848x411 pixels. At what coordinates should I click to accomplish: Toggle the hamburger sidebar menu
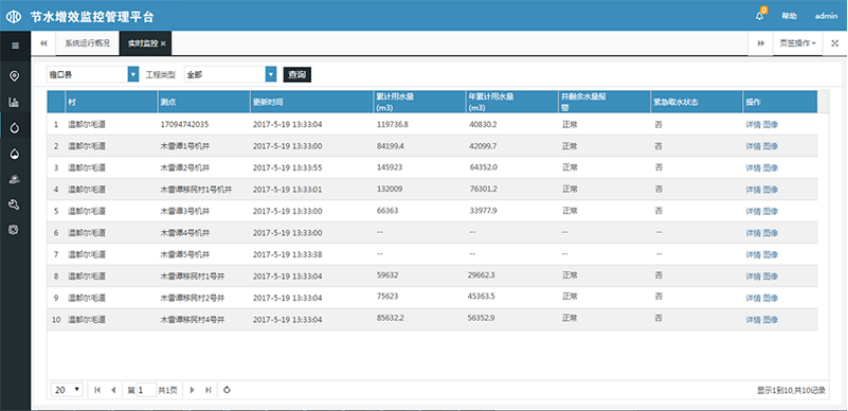[x=14, y=45]
